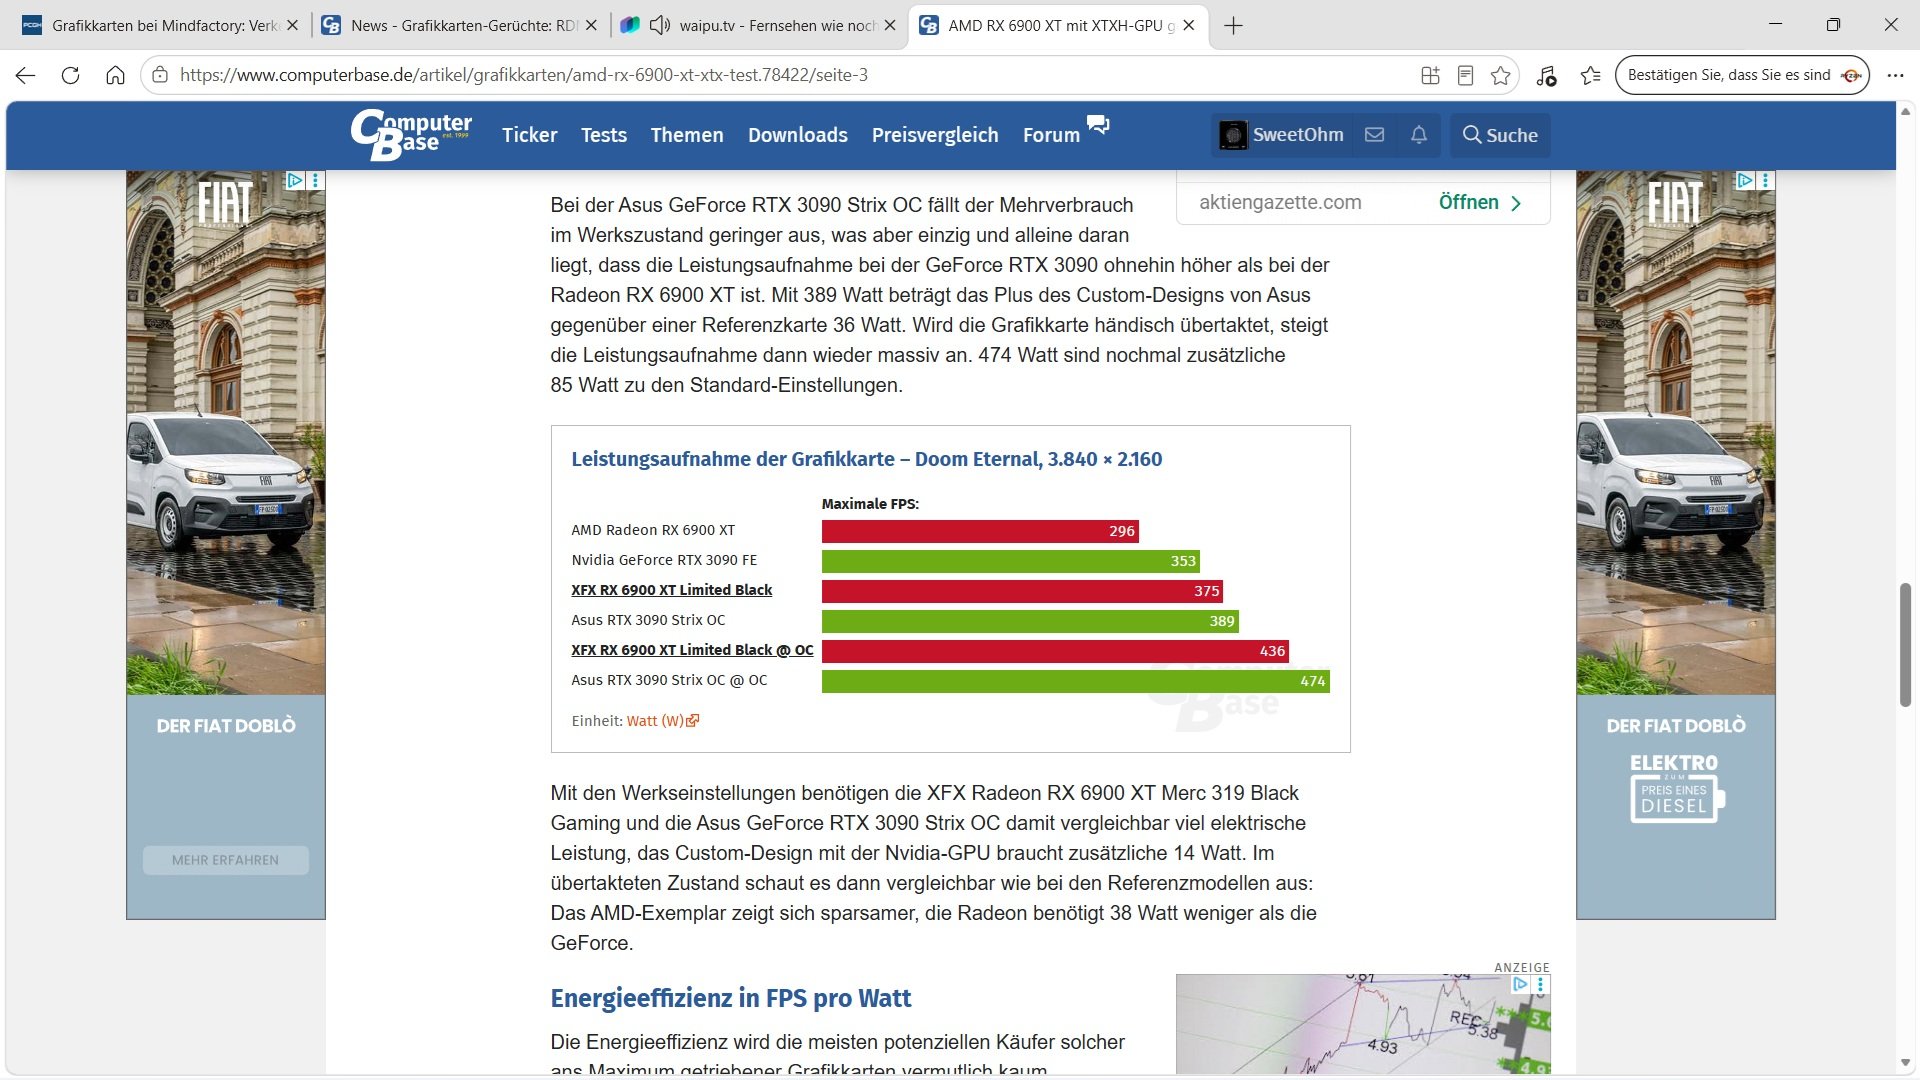The height and width of the screenshot is (1080, 1920).
Task: Open SweetOhm user profile
Action: click(x=1281, y=135)
